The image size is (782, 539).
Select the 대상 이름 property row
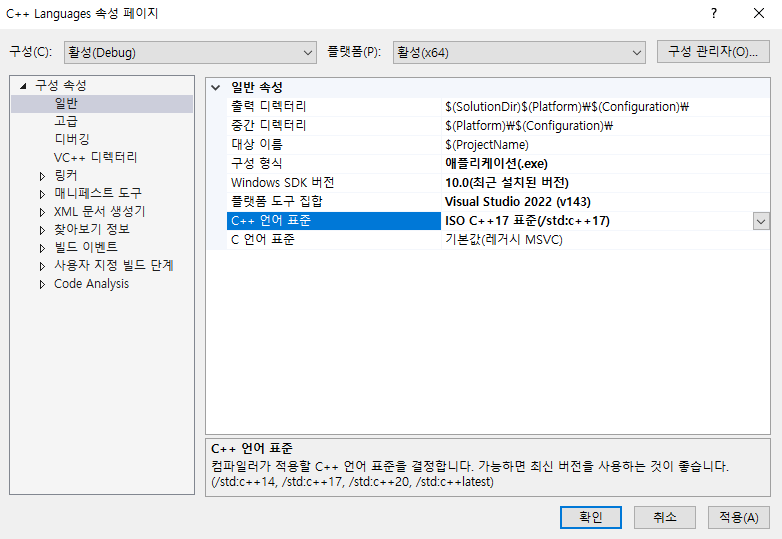[x=498, y=145]
